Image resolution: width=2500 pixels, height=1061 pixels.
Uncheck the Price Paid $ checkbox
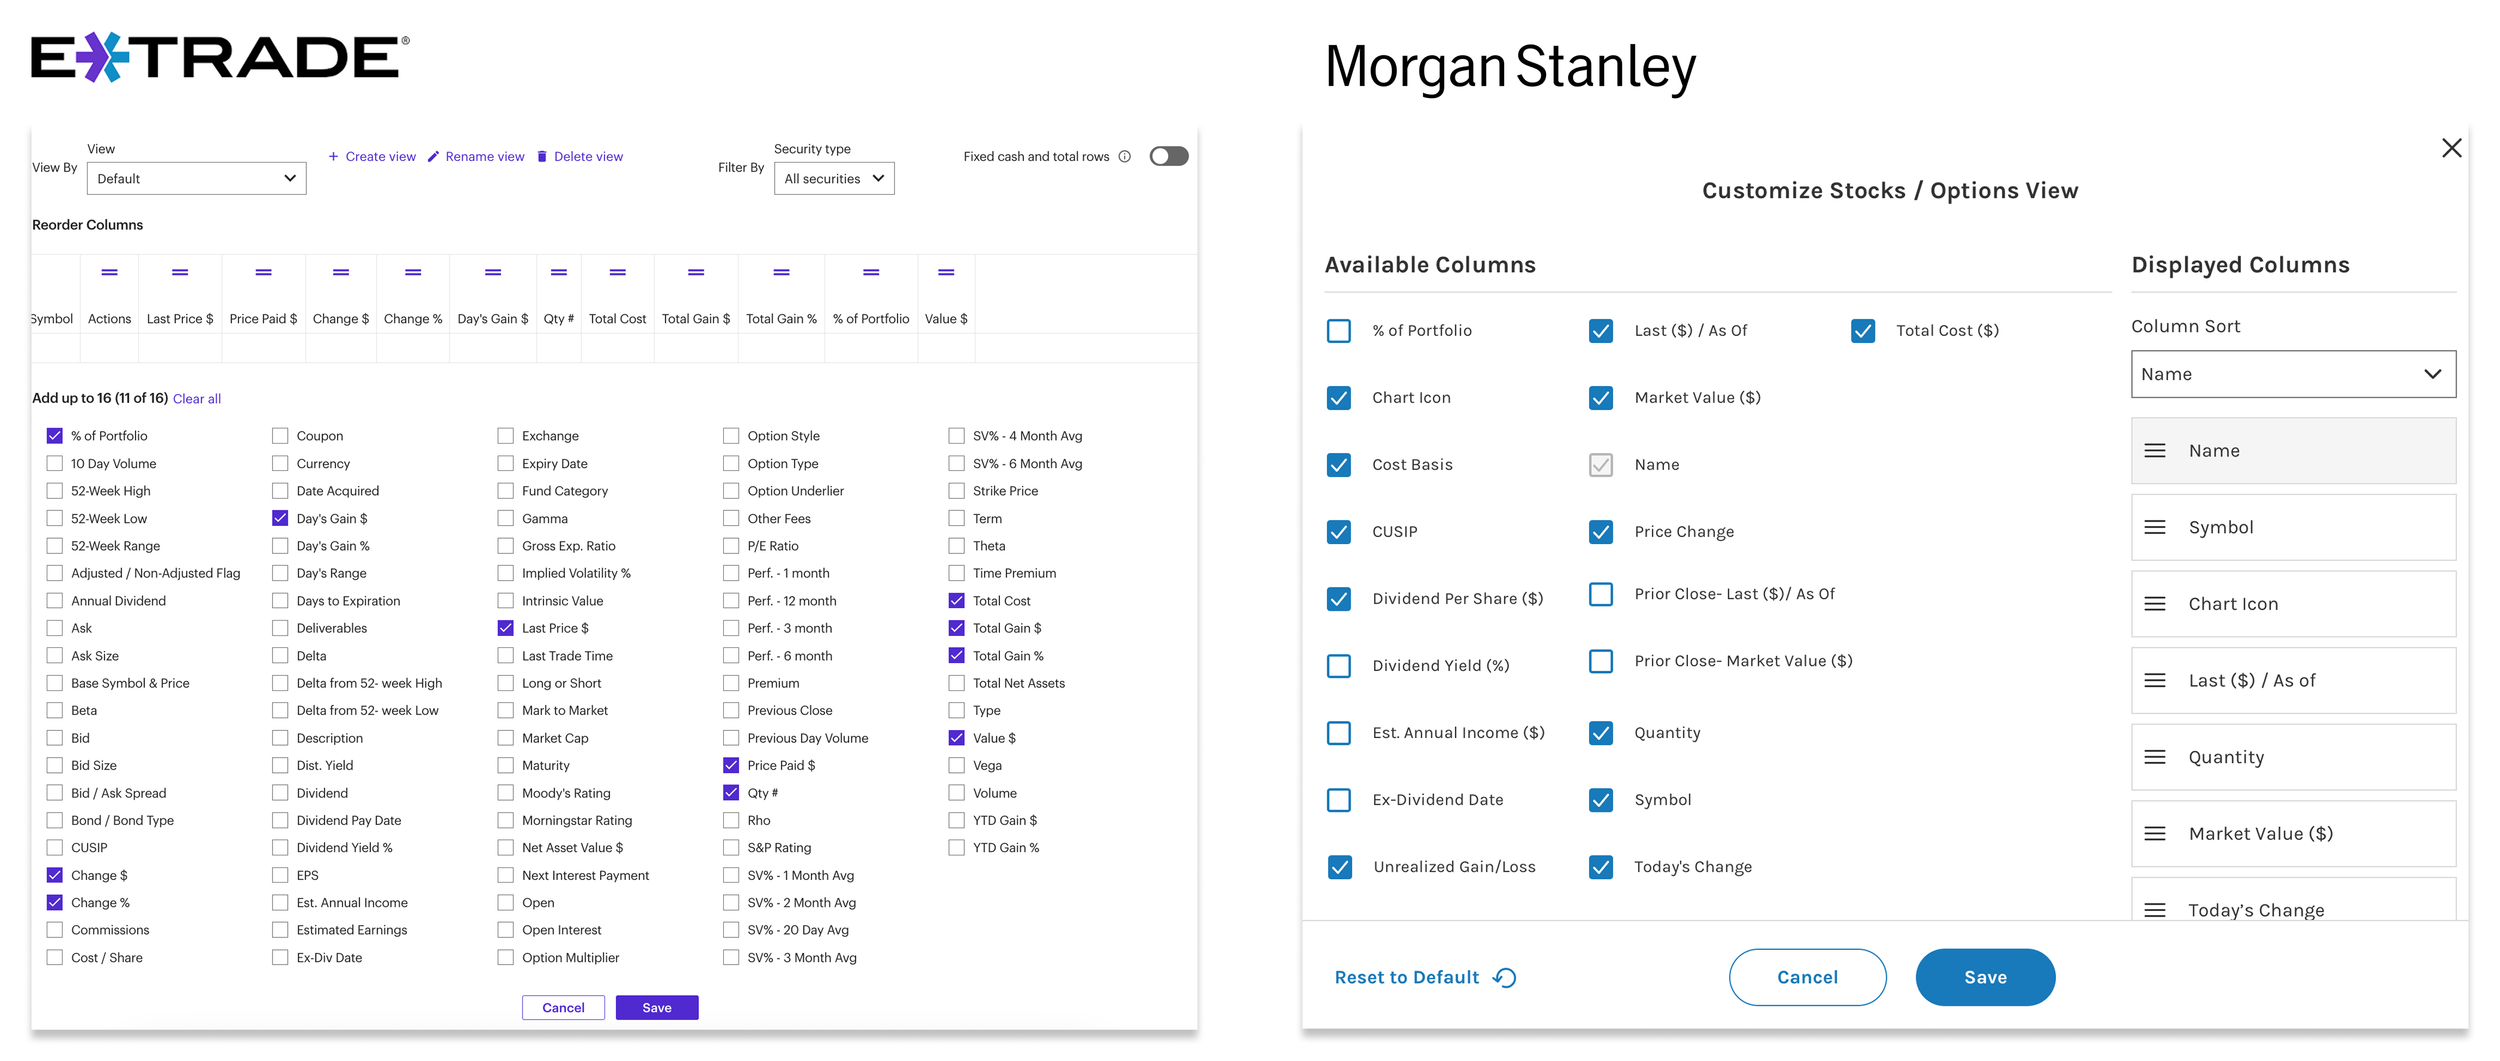pyautogui.click(x=731, y=766)
